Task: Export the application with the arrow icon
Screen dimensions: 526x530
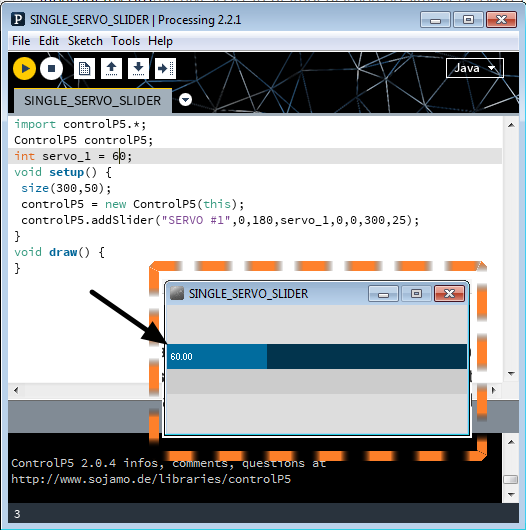Action: pyautogui.click(x=165, y=69)
